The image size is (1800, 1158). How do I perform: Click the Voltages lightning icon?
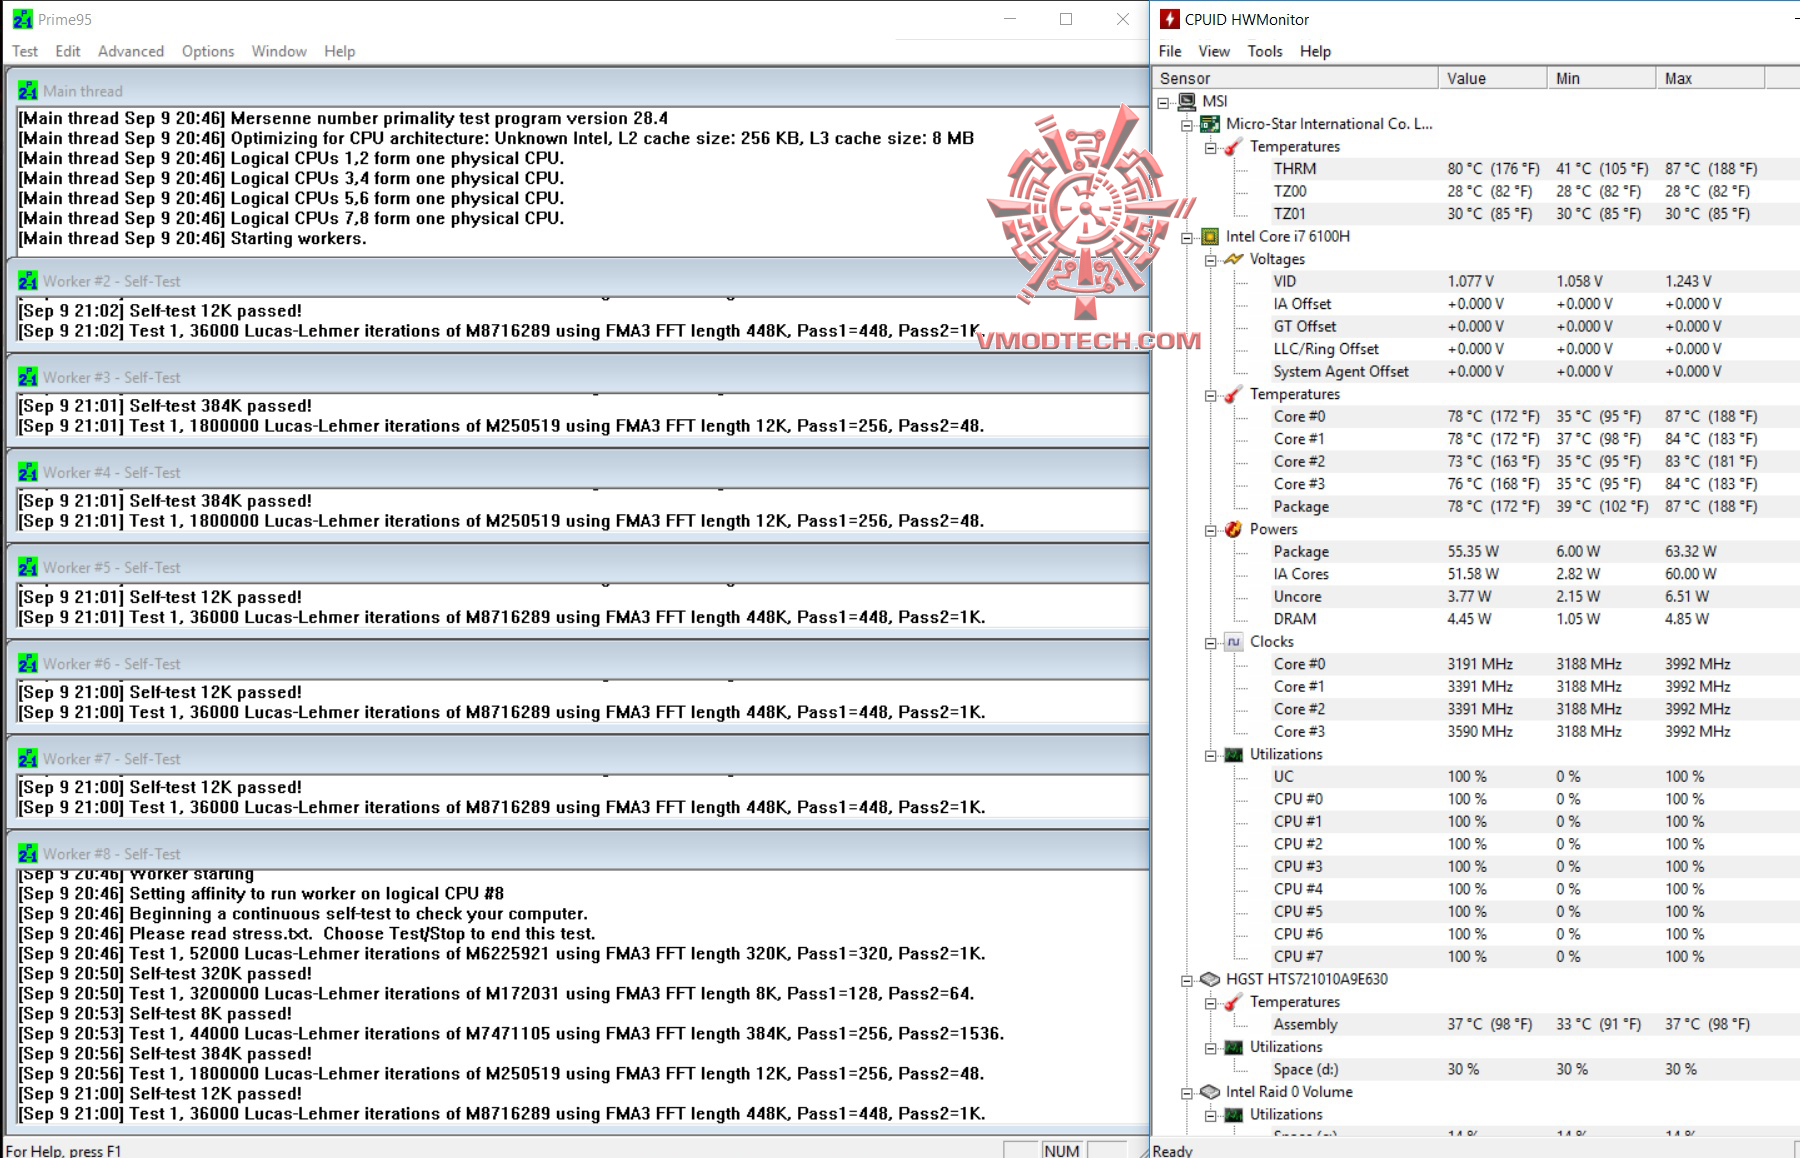tap(1233, 259)
